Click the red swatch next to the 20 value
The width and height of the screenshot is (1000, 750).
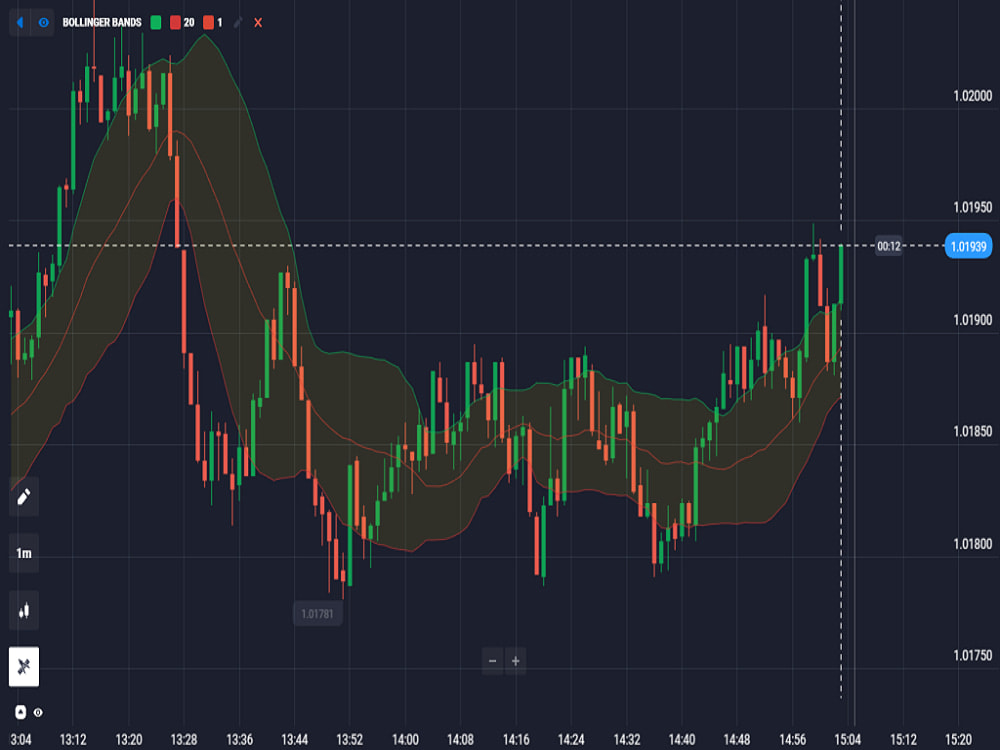(x=174, y=22)
